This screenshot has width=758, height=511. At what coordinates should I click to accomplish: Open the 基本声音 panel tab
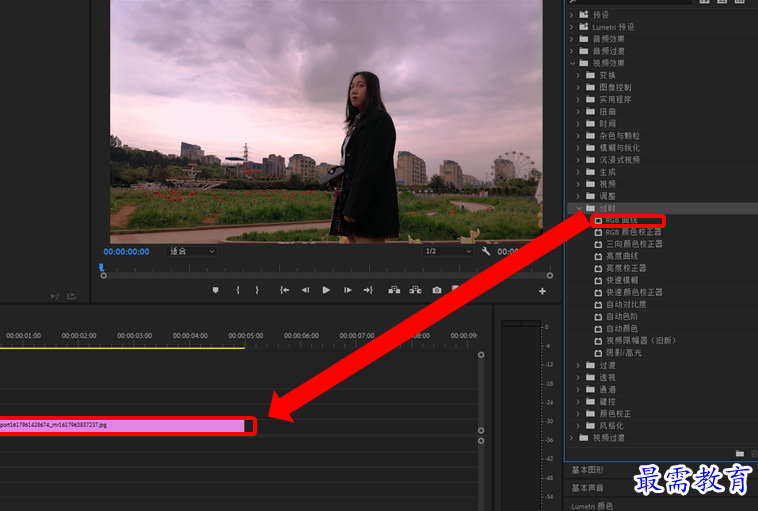587,488
